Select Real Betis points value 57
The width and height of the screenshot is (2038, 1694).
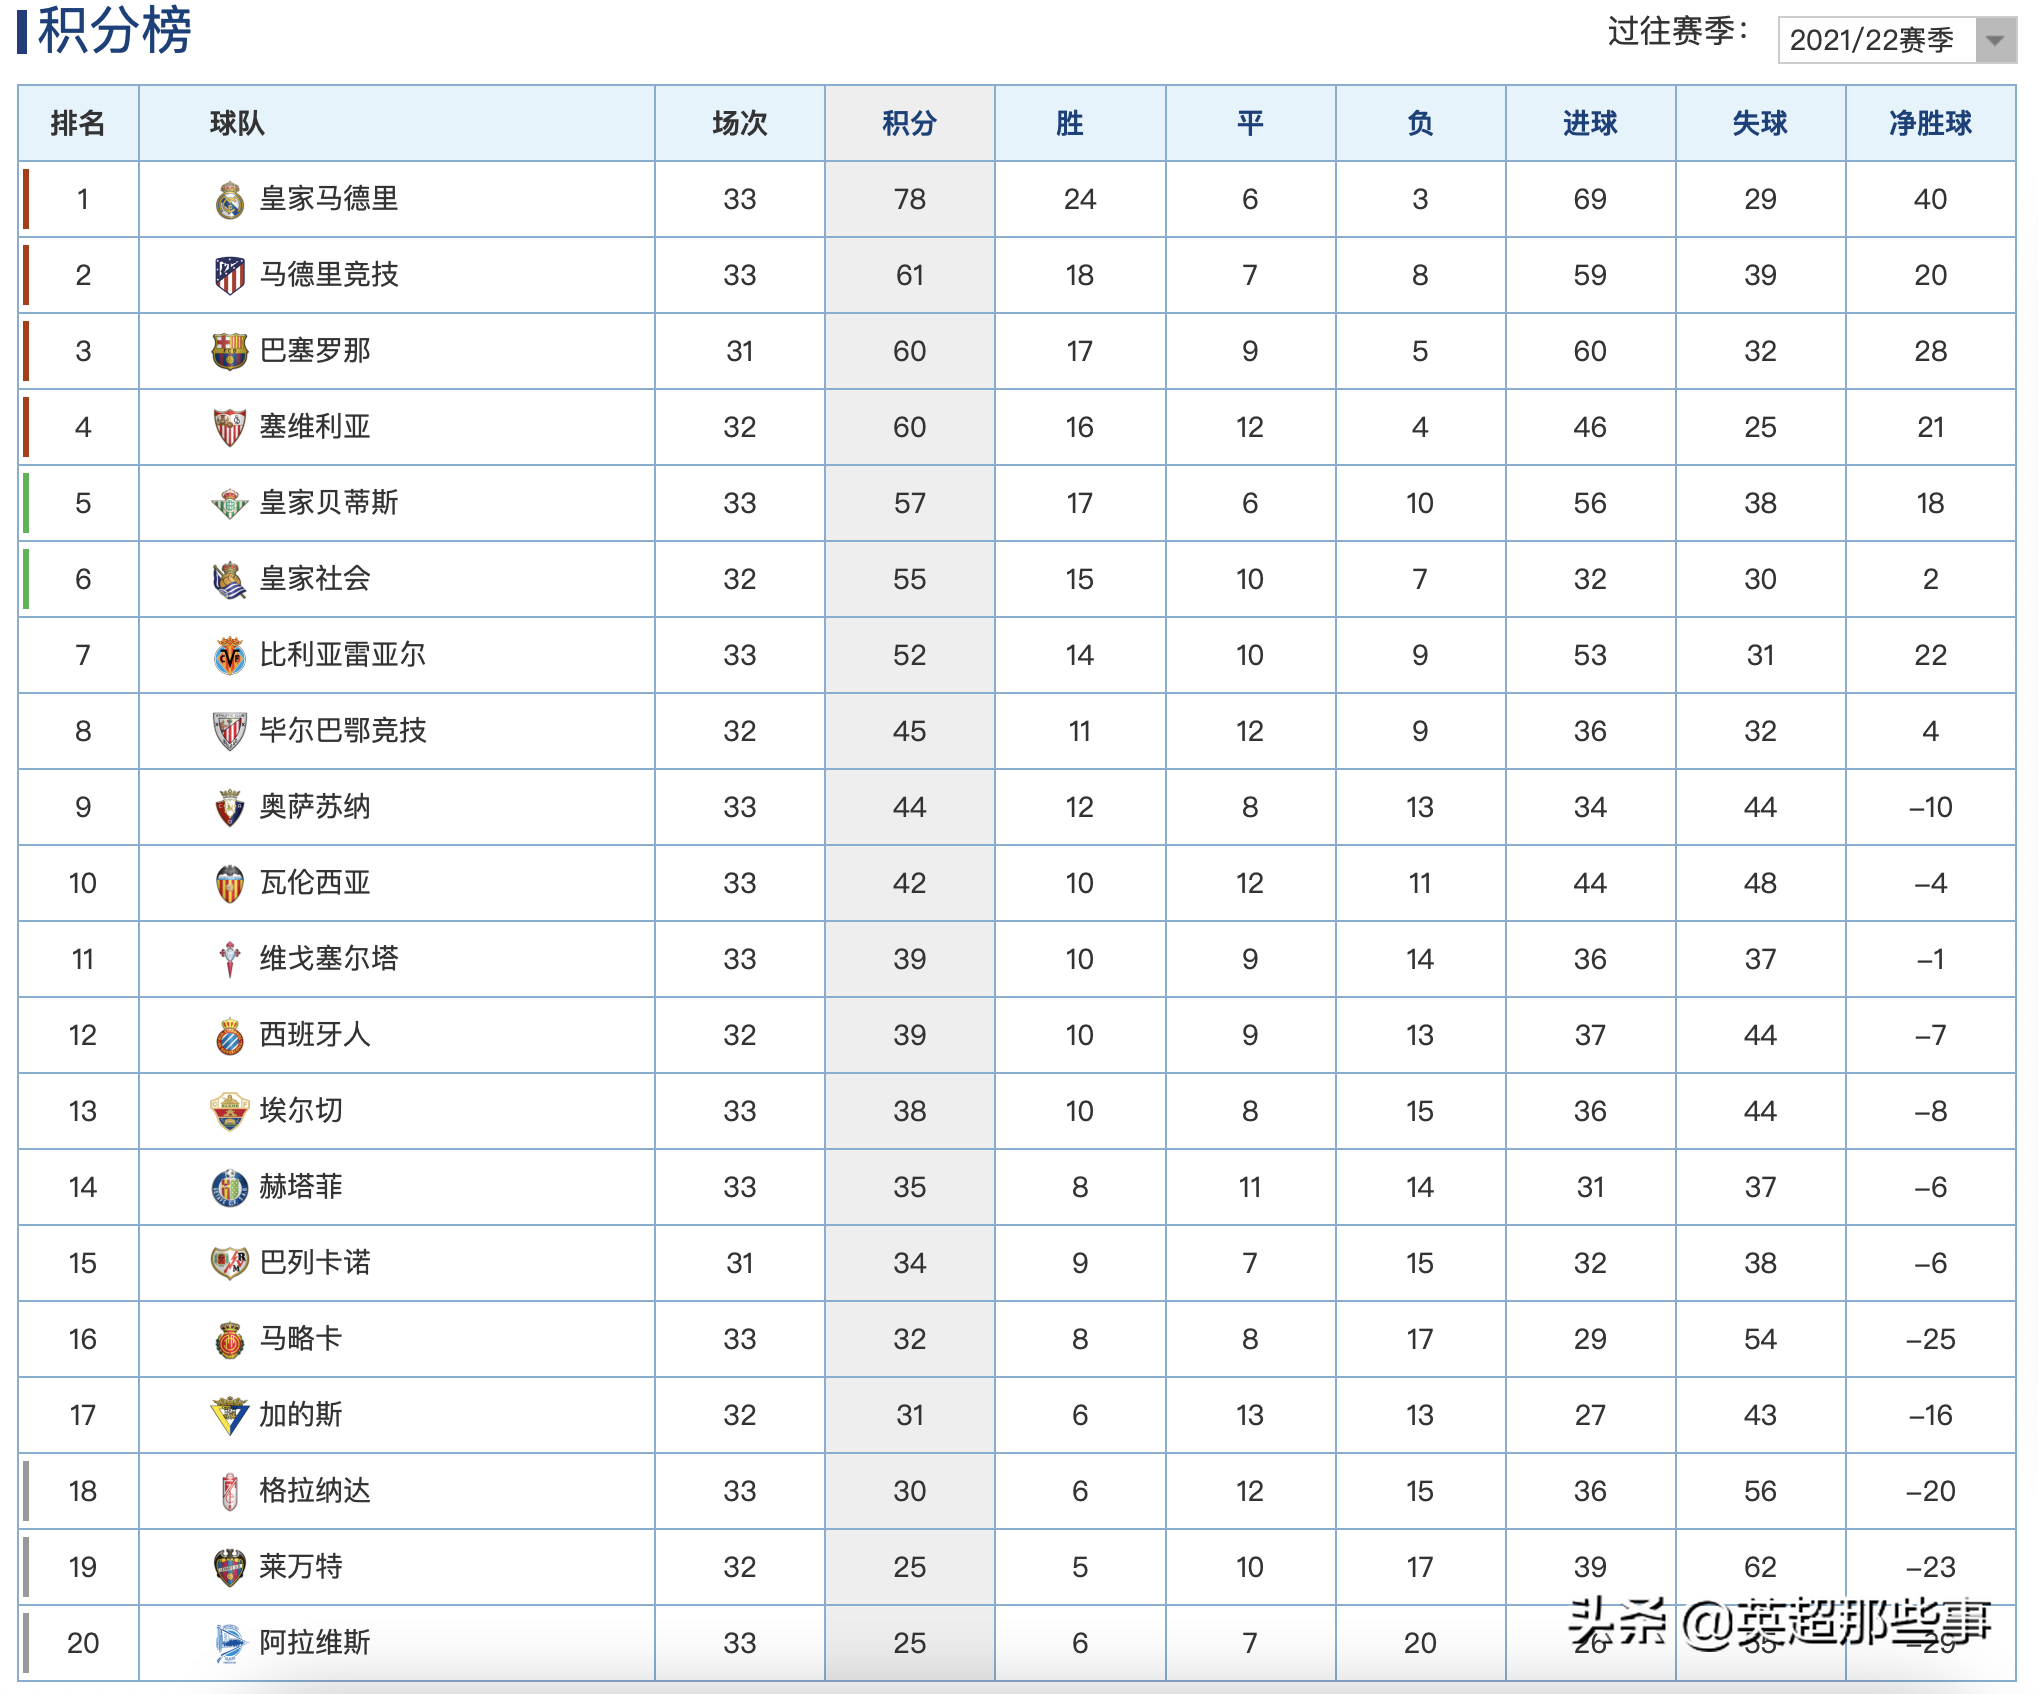click(x=910, y=504)
